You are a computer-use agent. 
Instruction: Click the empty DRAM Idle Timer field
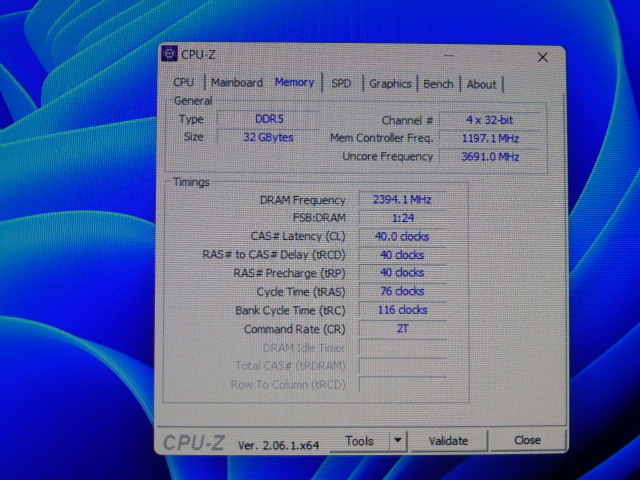(402, 348)
